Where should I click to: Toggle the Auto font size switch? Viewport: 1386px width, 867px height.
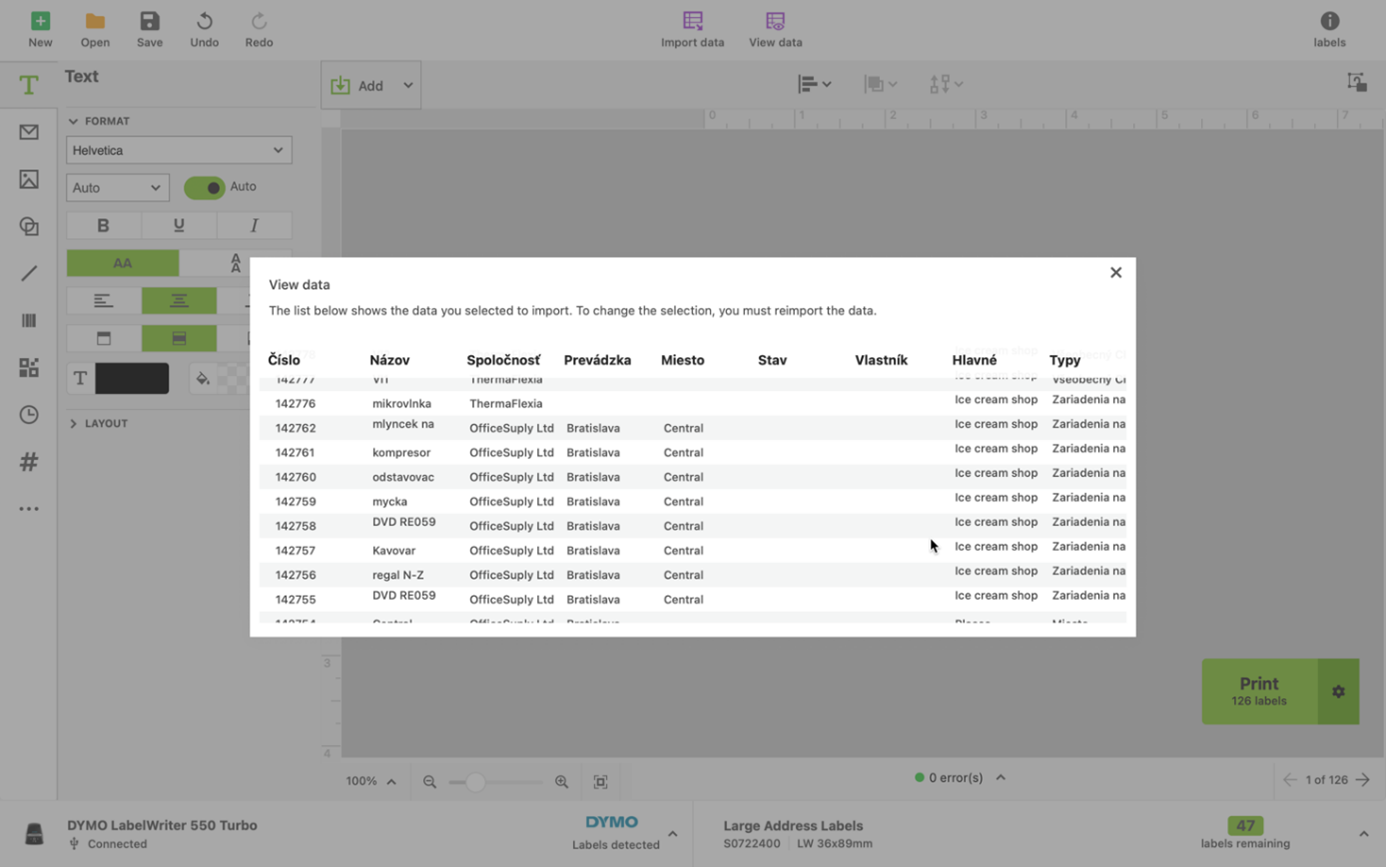(x=205, y=187)
